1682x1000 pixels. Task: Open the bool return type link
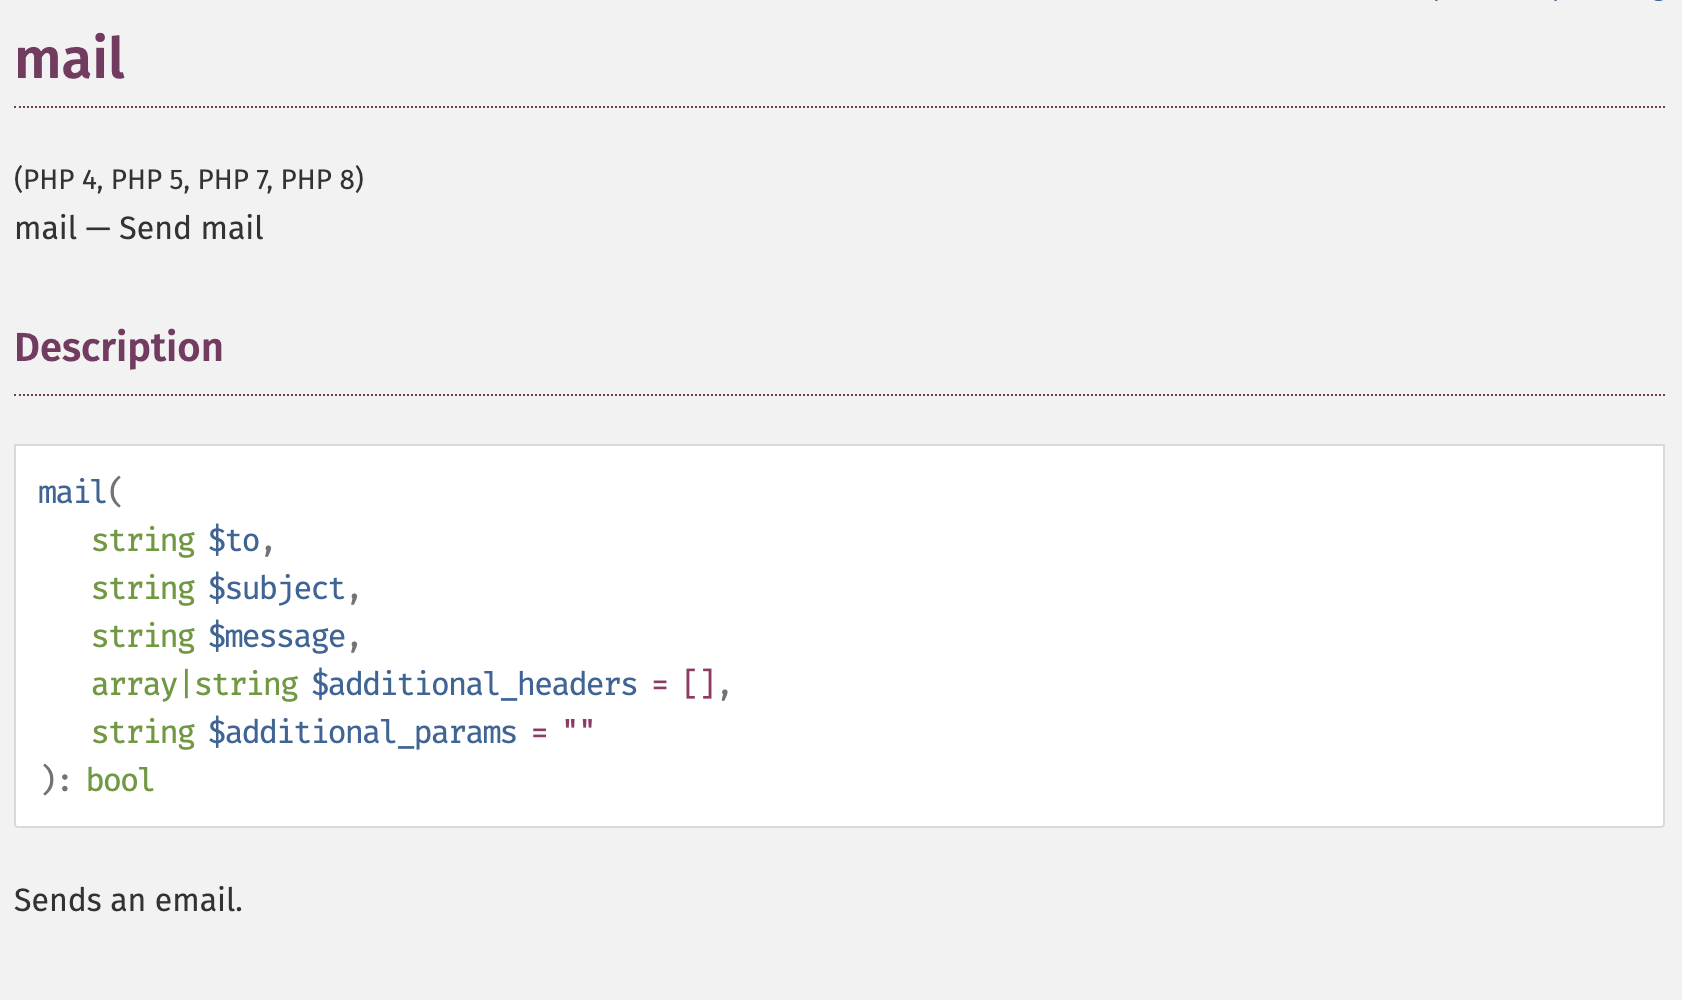(x=120, y=780)
